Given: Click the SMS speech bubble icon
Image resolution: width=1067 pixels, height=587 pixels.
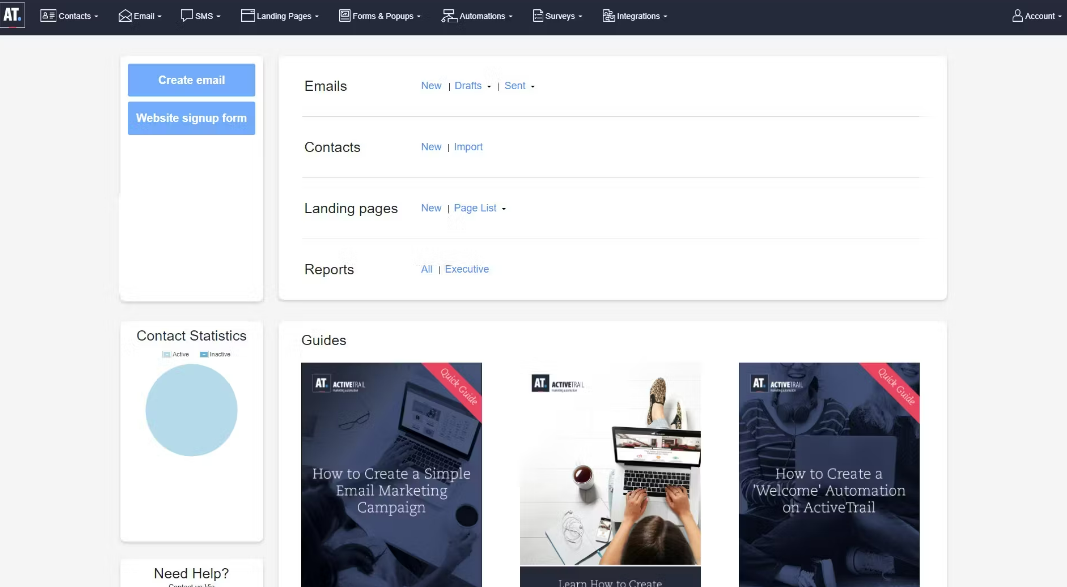Looking at the screenshot, I should click(186, 16).
